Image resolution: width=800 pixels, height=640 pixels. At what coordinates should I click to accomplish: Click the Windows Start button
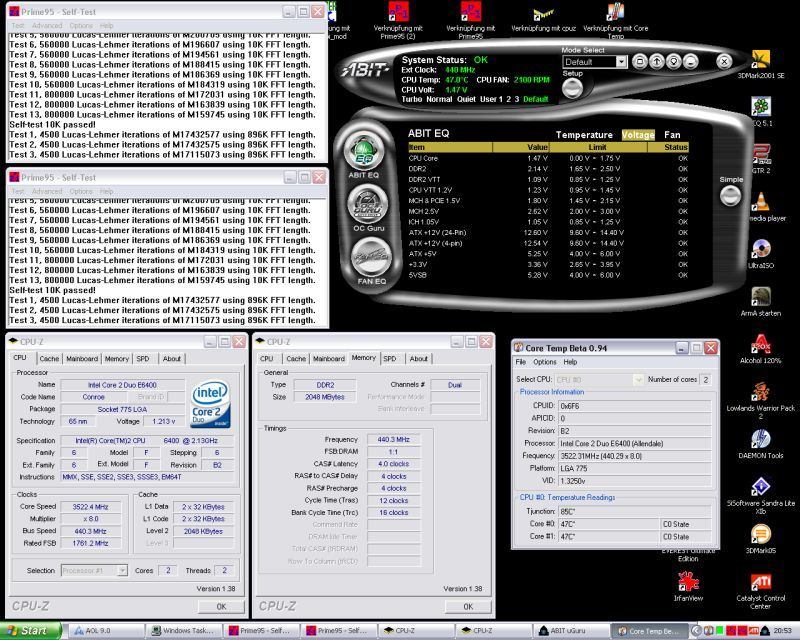tap(31, 631)
